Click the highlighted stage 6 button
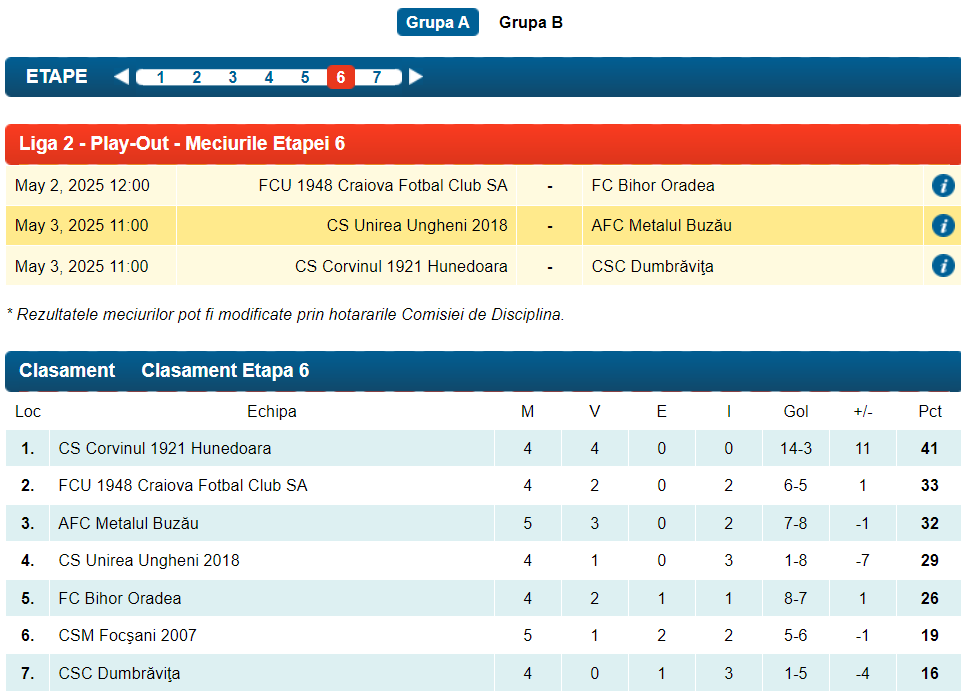This screenshot has height=693, width=961. click(340, 78)
